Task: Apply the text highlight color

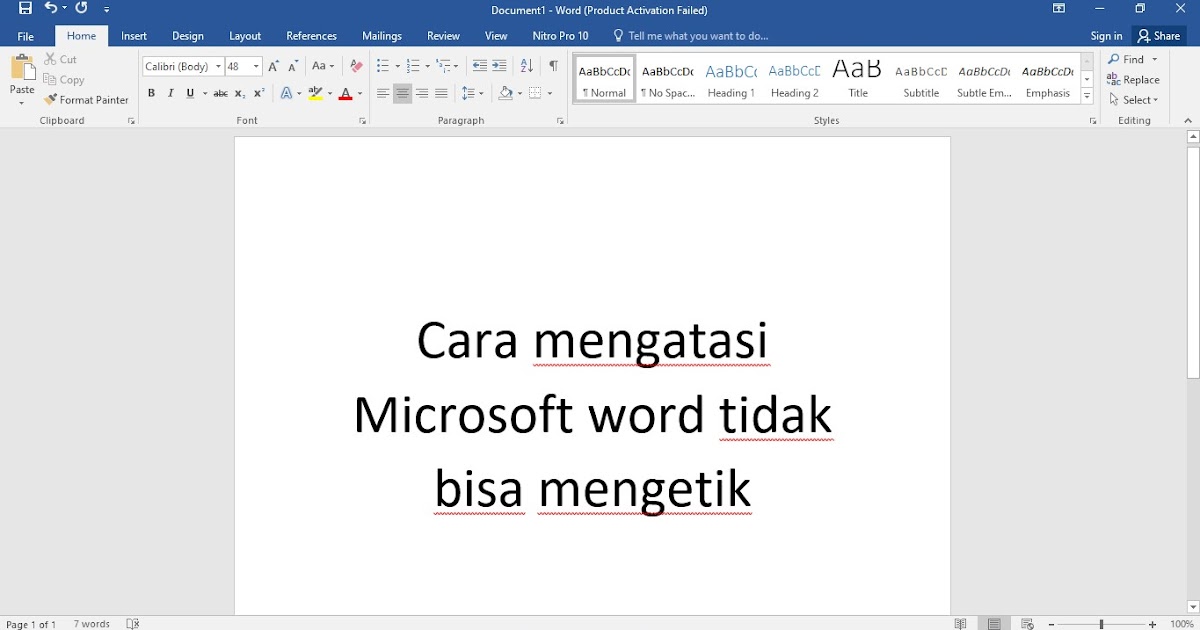Action: [x=316, y=93]
